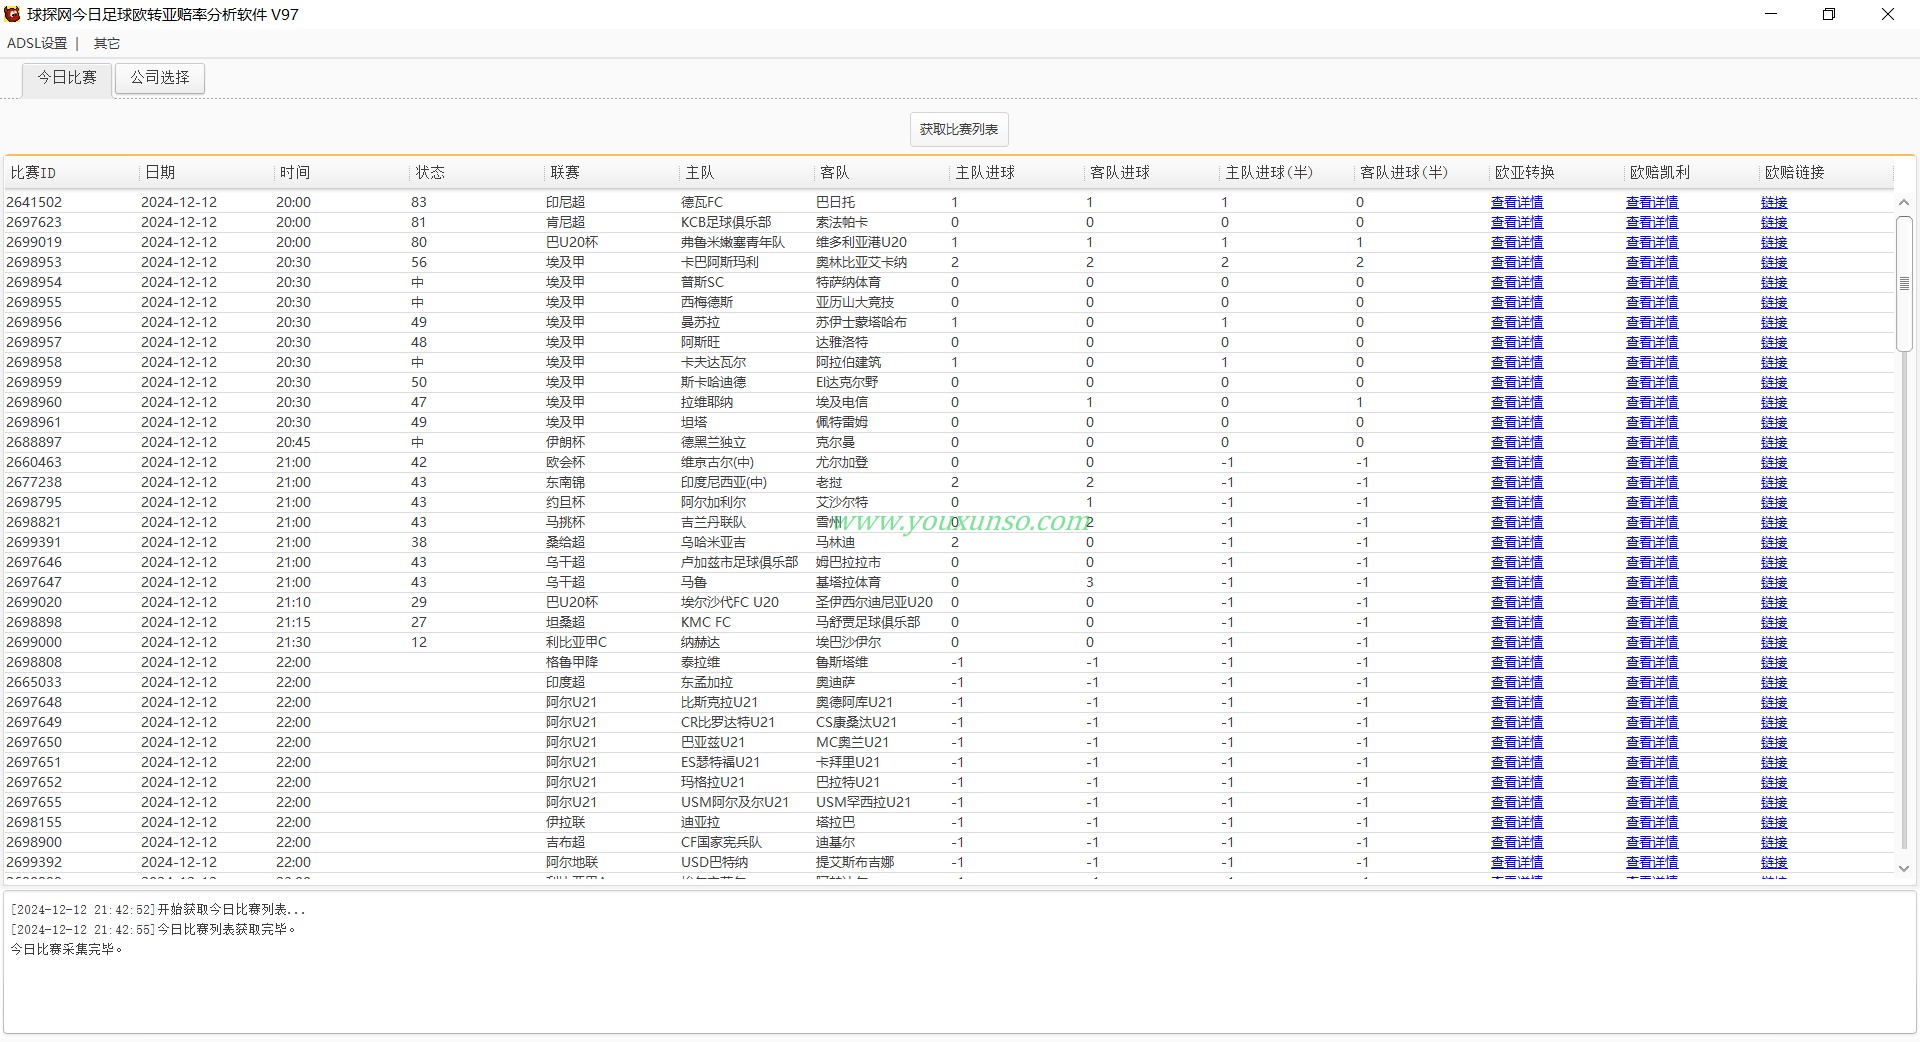Open 欧赔凯利 查看详情 for match 2641502
The height and width of the screenshot is (1042, 1920).
click(x=1652, y=202)
